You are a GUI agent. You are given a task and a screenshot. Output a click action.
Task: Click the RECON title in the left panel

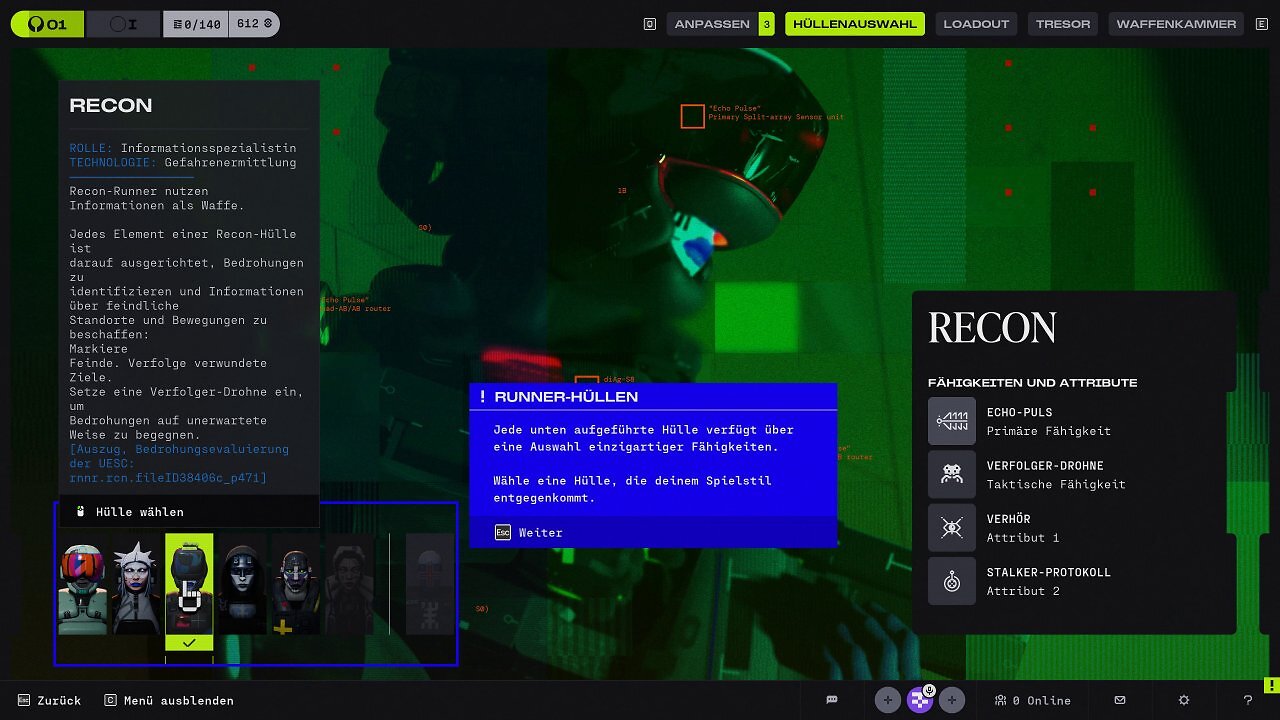(x=111, y=106)
